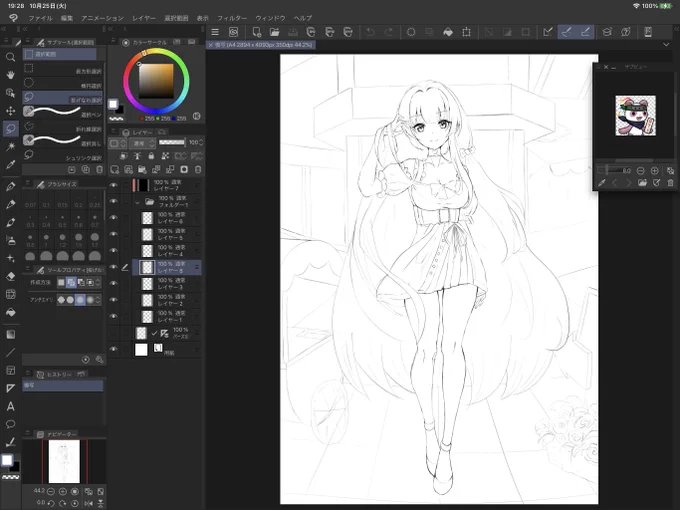The width and height of the screenshot is (680, 510).
Task: Select the Zoom magnifier tool
Action: [10, 57]
